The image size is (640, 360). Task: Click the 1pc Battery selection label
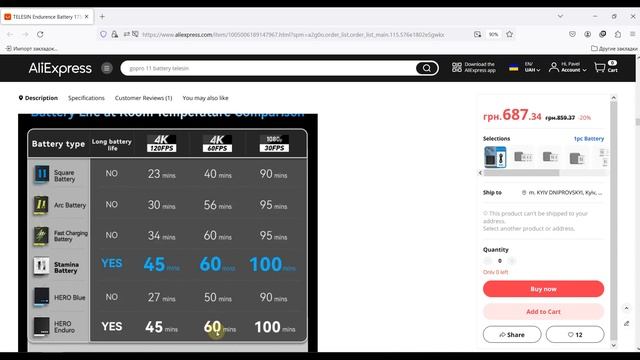(589, 139)
